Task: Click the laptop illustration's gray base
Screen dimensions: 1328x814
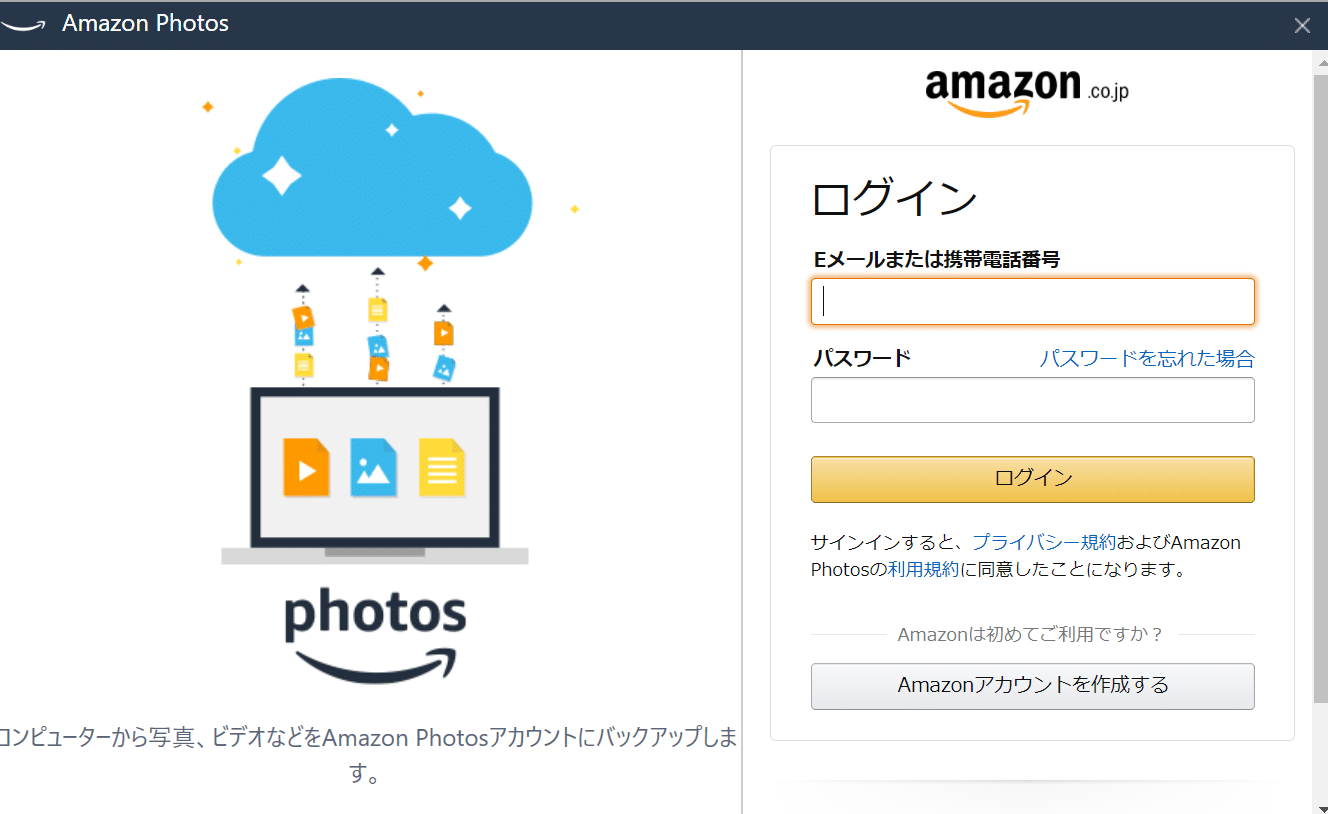Action: pyautogui.click(x=375, y=555)
